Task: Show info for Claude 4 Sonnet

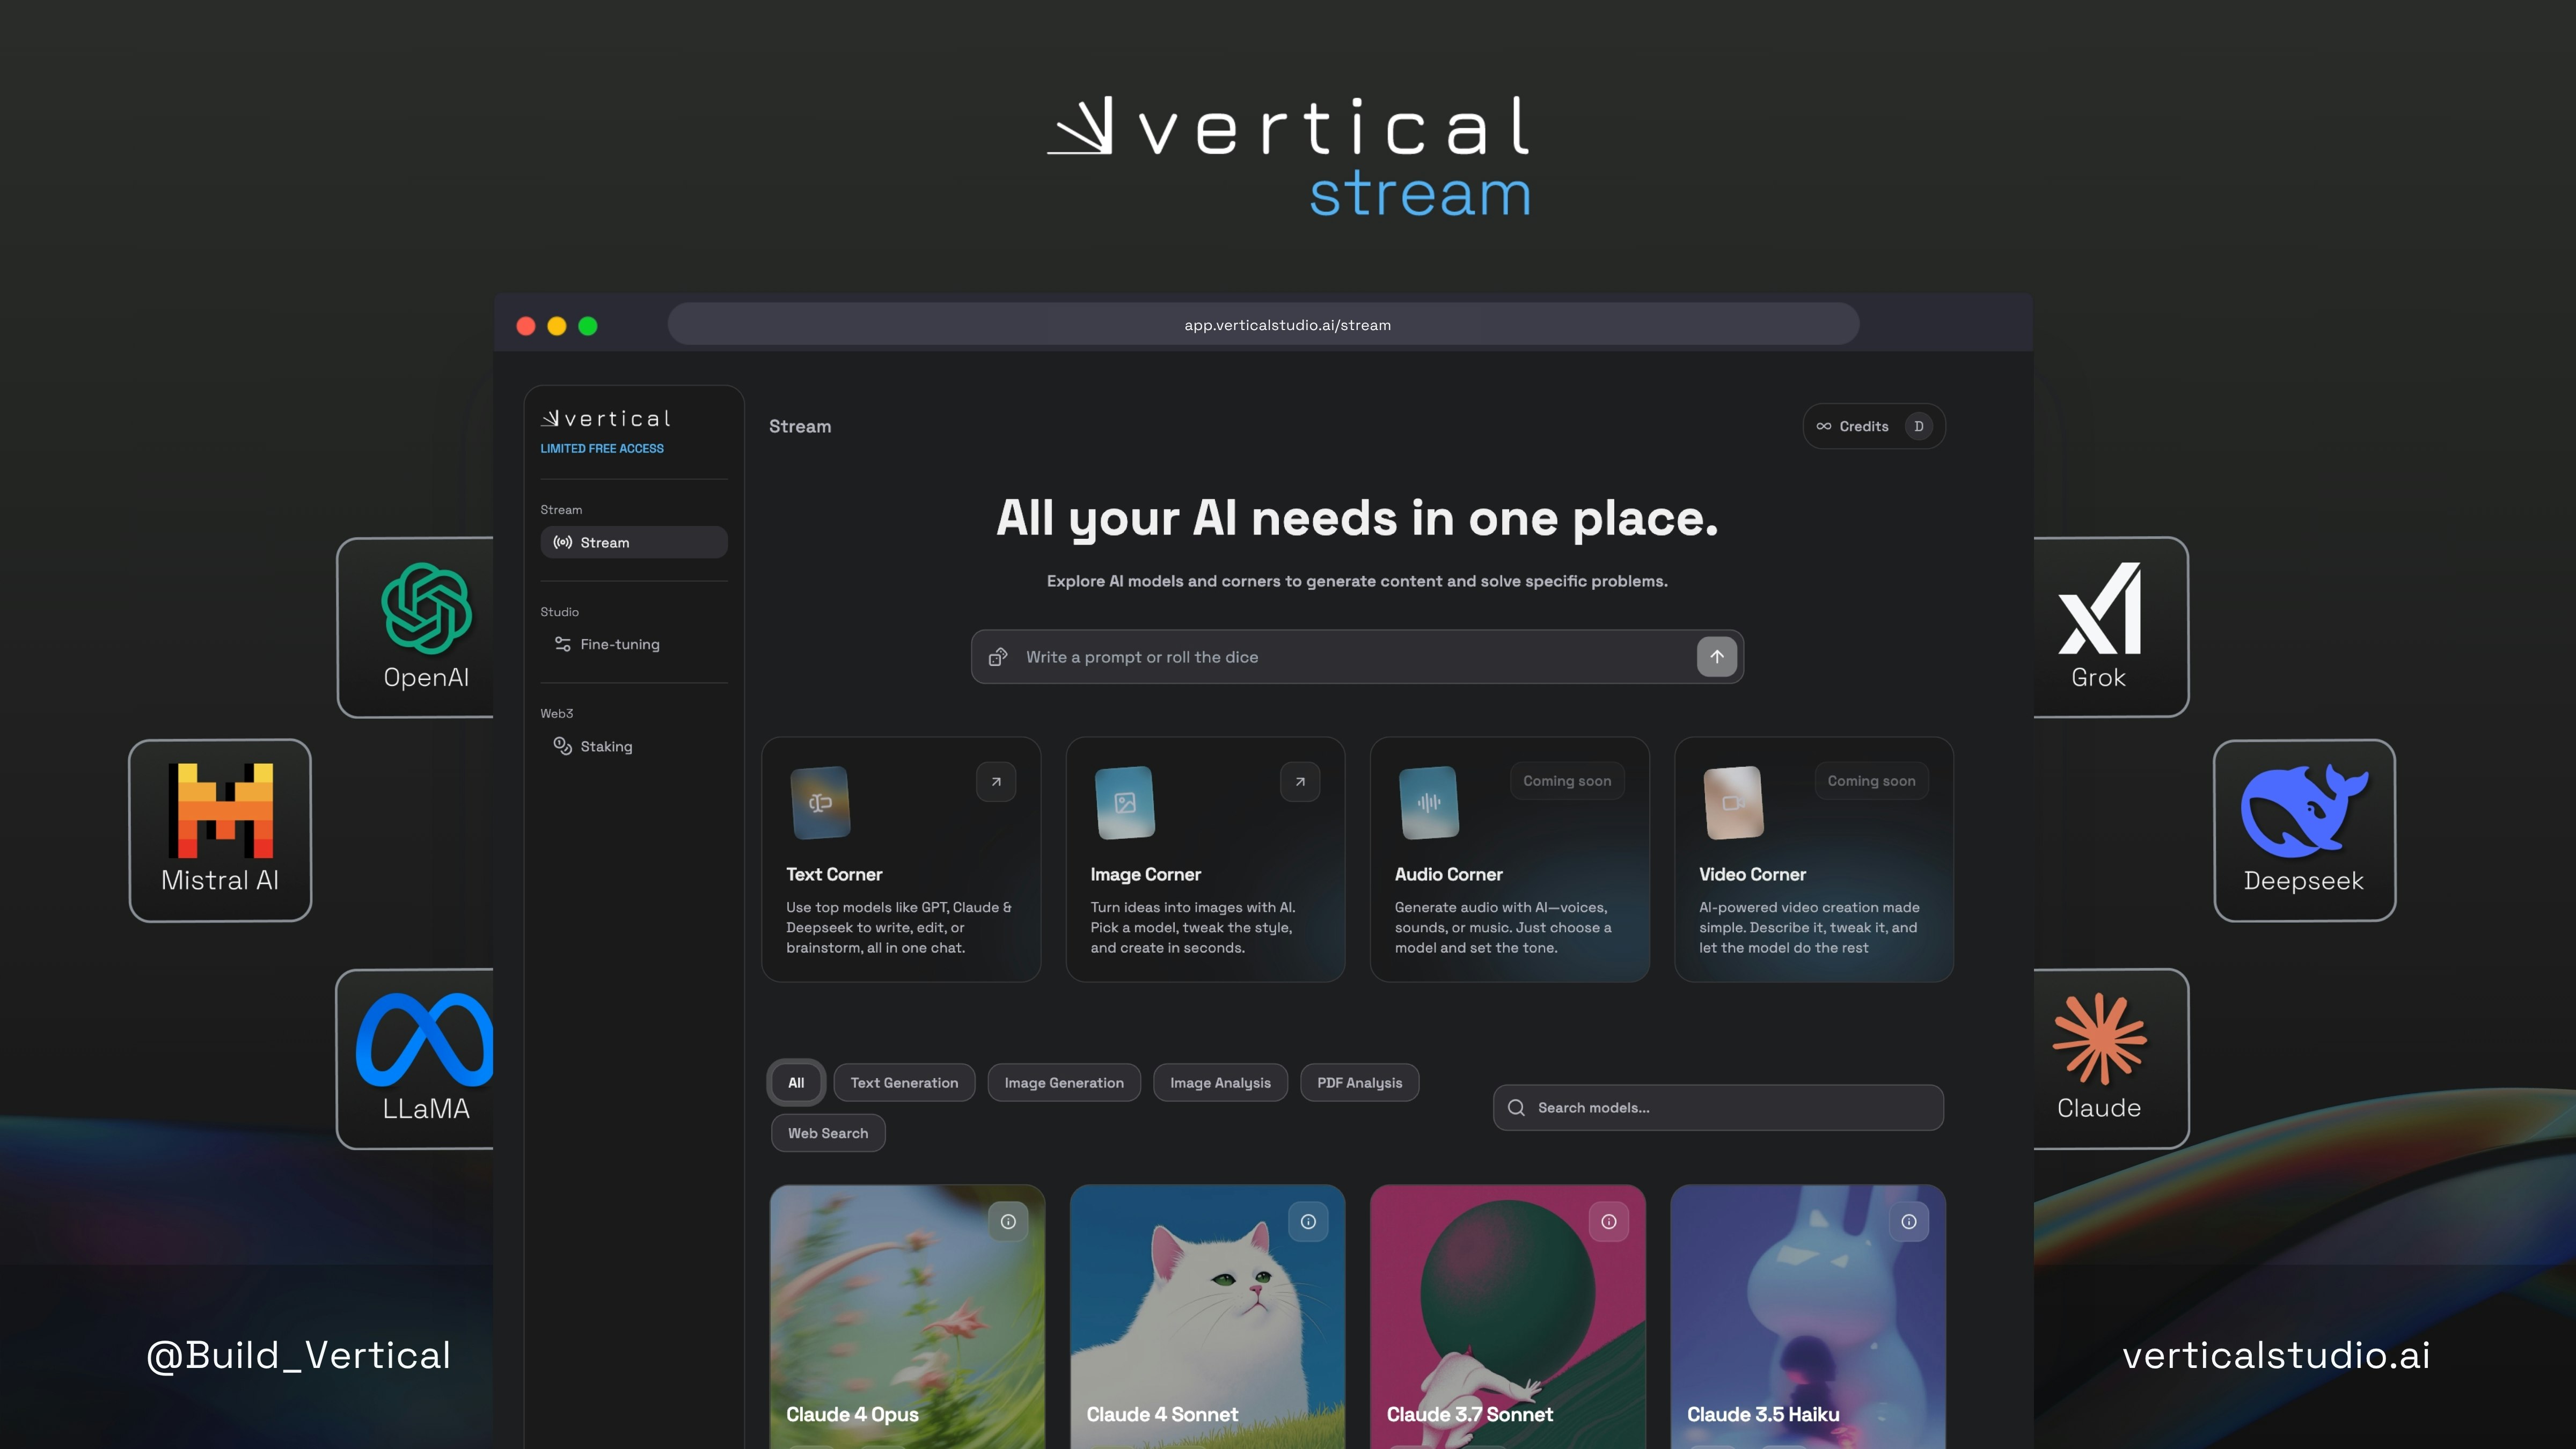Action: 1308,1221
